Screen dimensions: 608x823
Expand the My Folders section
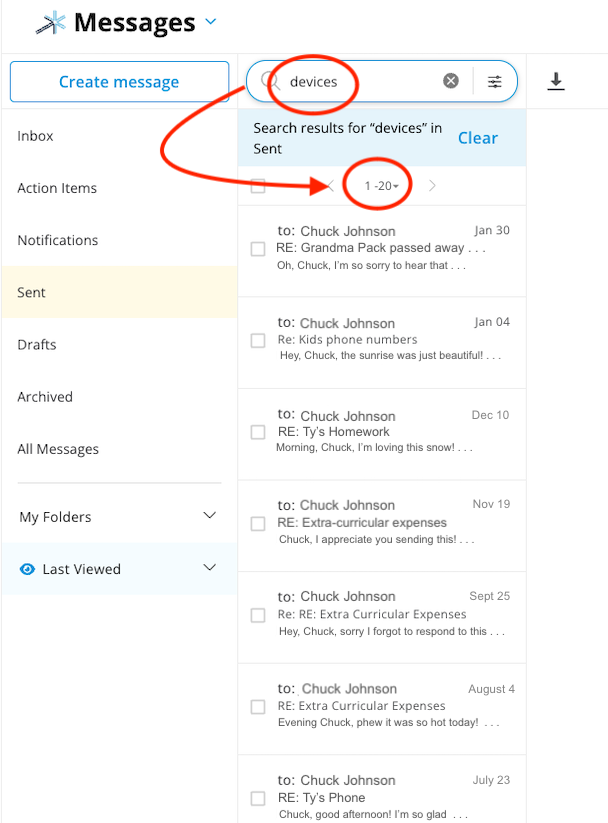point(209,515)
